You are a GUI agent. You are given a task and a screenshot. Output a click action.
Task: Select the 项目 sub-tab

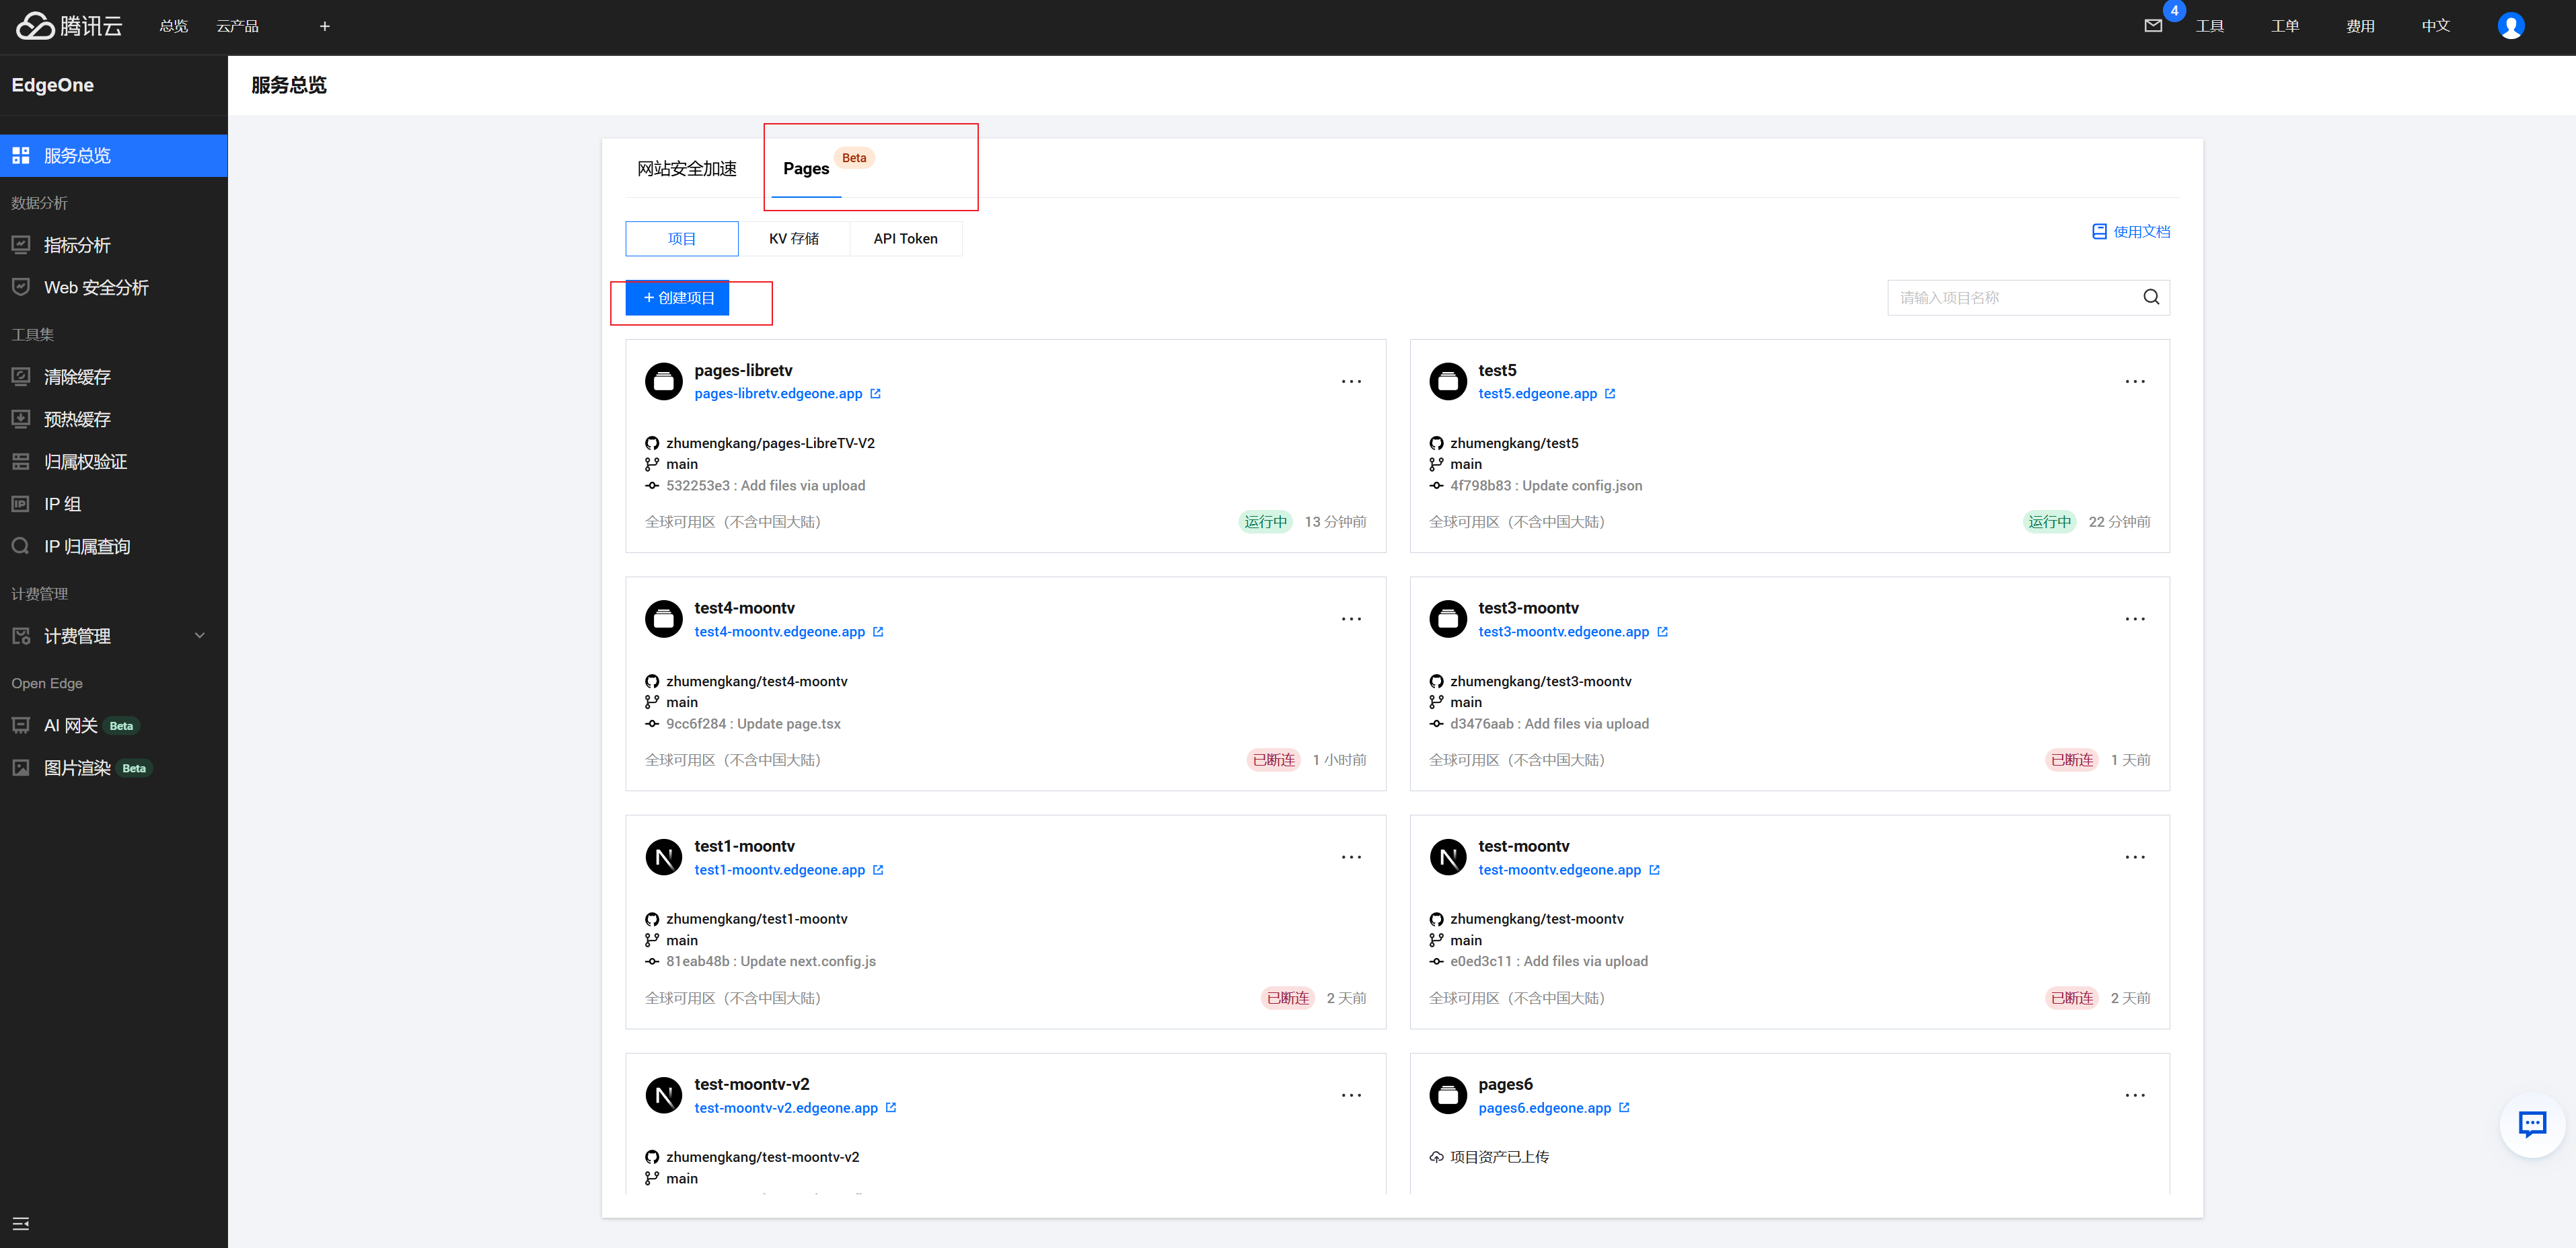(x=682, y=239)
